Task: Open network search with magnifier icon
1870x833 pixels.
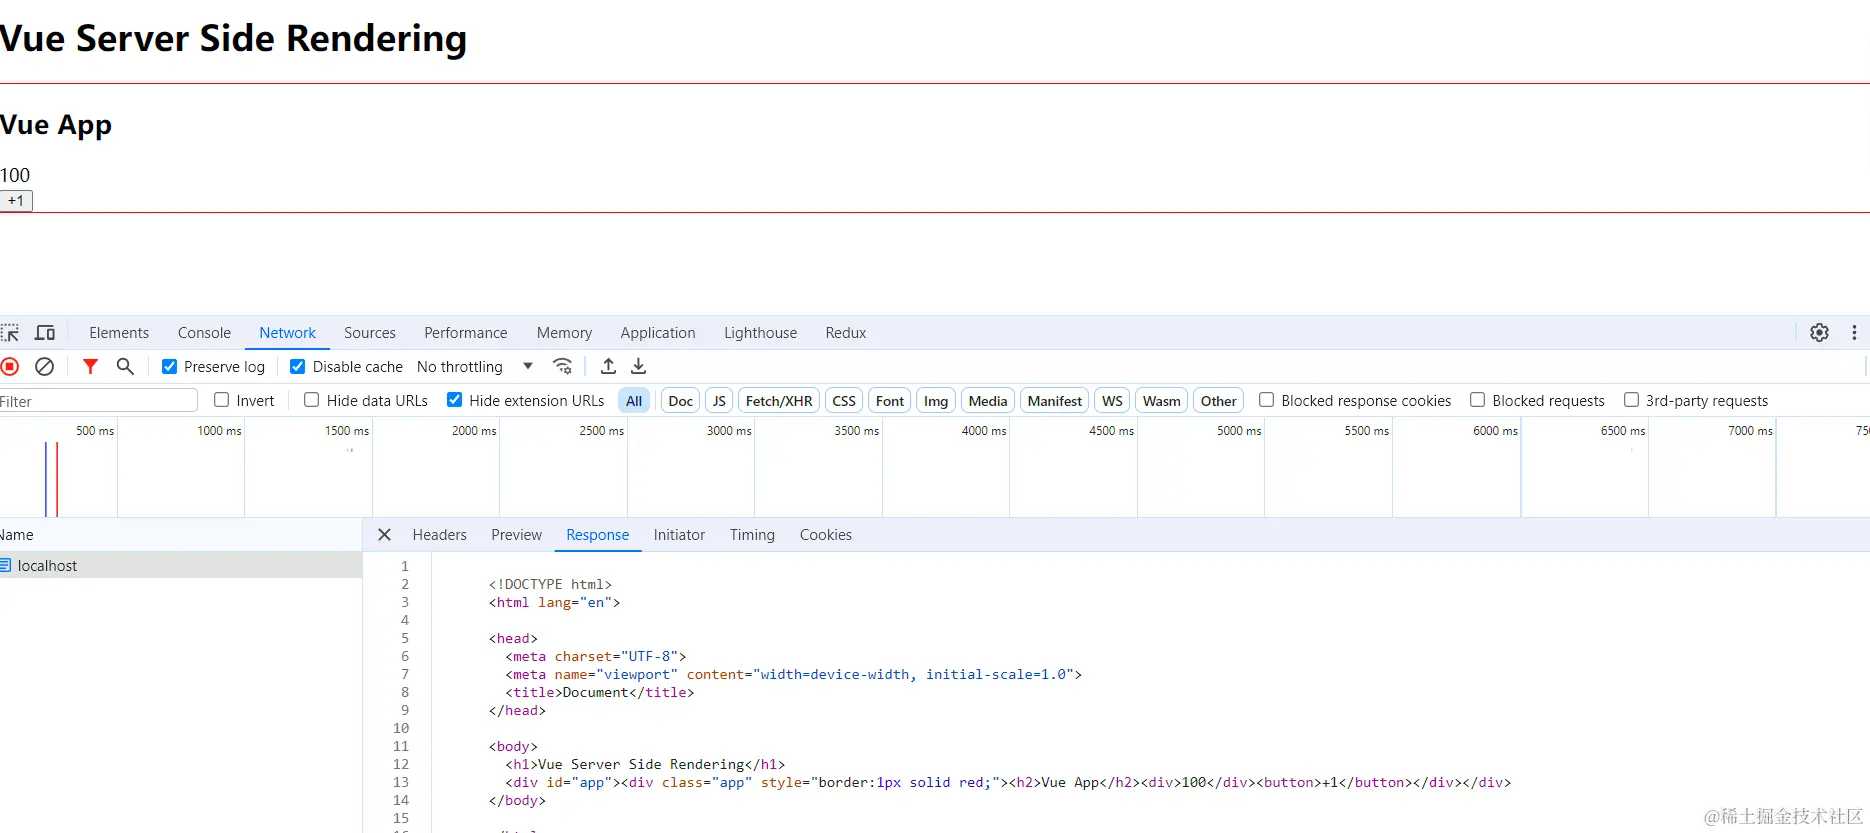Action: 125,367
